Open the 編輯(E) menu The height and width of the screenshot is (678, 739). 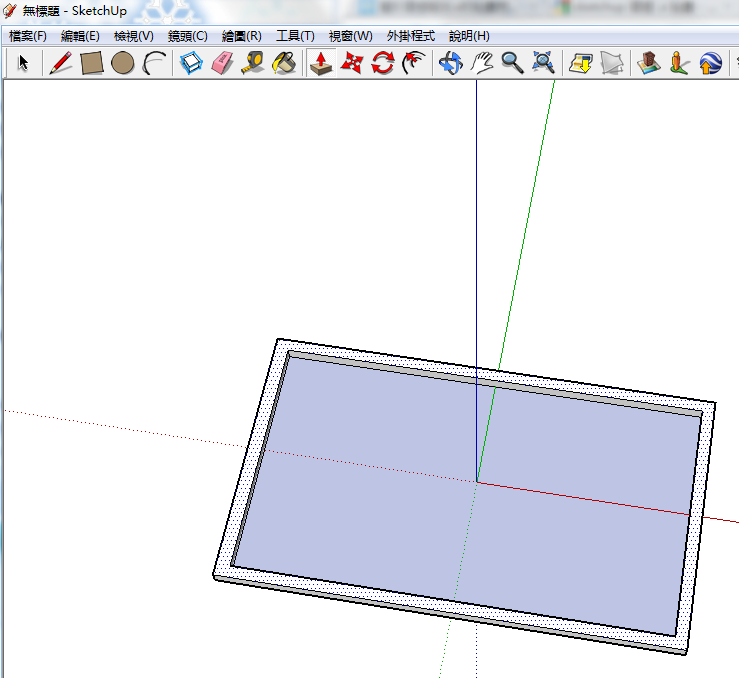[80, 36]
